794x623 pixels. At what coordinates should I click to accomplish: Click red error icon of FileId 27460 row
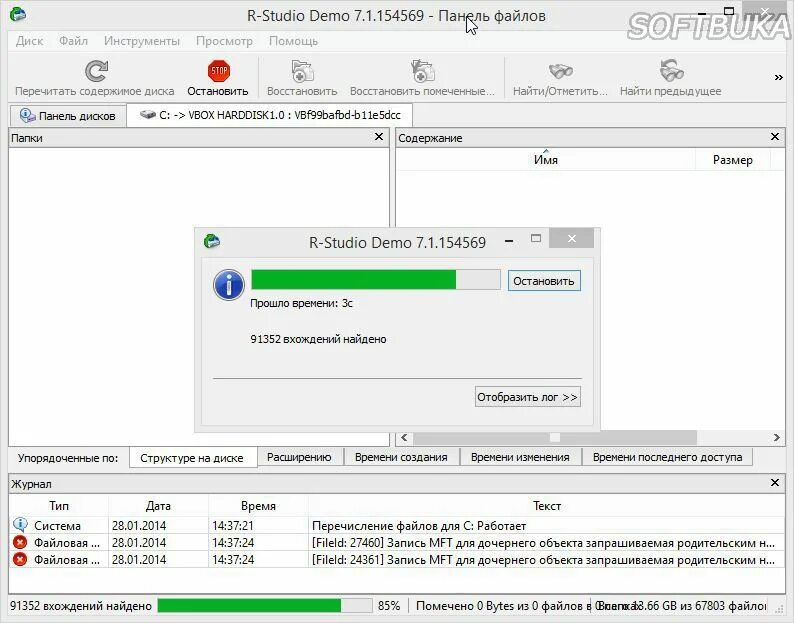[20, 542]
